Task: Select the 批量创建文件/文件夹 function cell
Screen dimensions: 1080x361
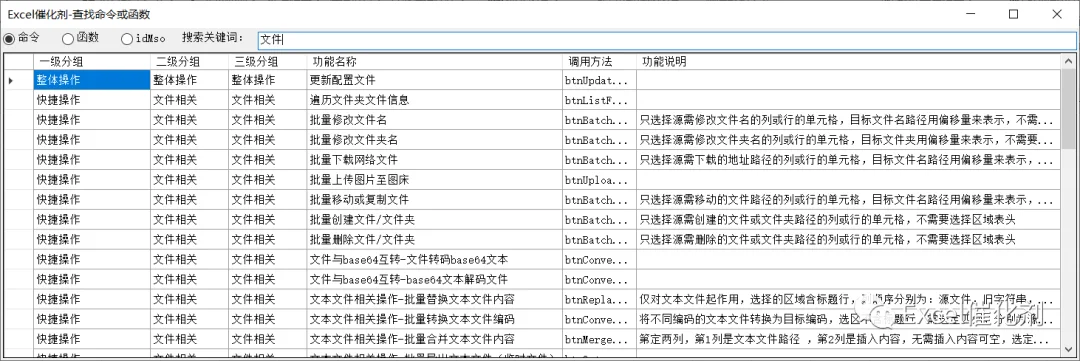Action: click(x=435, y=220)
